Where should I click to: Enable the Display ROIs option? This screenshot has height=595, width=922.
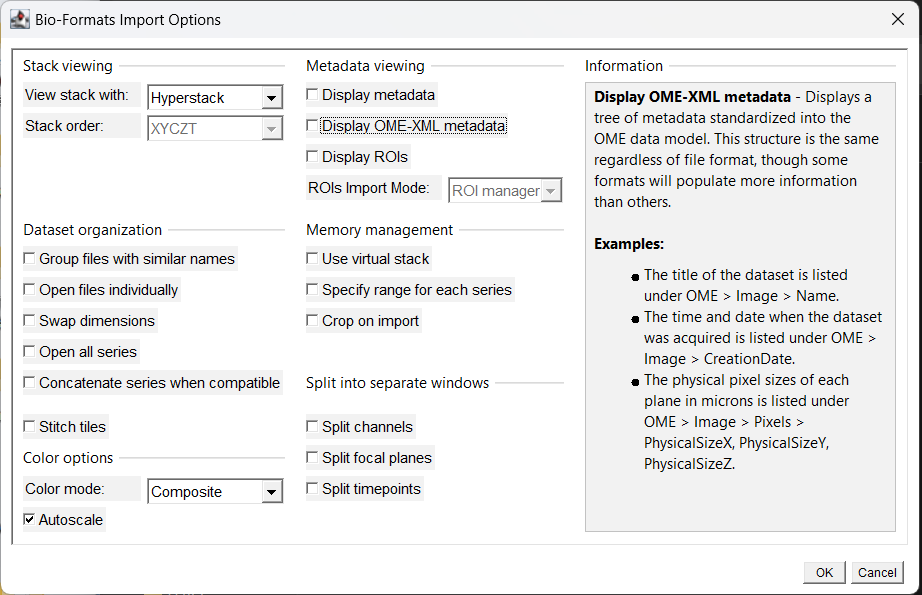pyautogui.click(x=312, y=156)
